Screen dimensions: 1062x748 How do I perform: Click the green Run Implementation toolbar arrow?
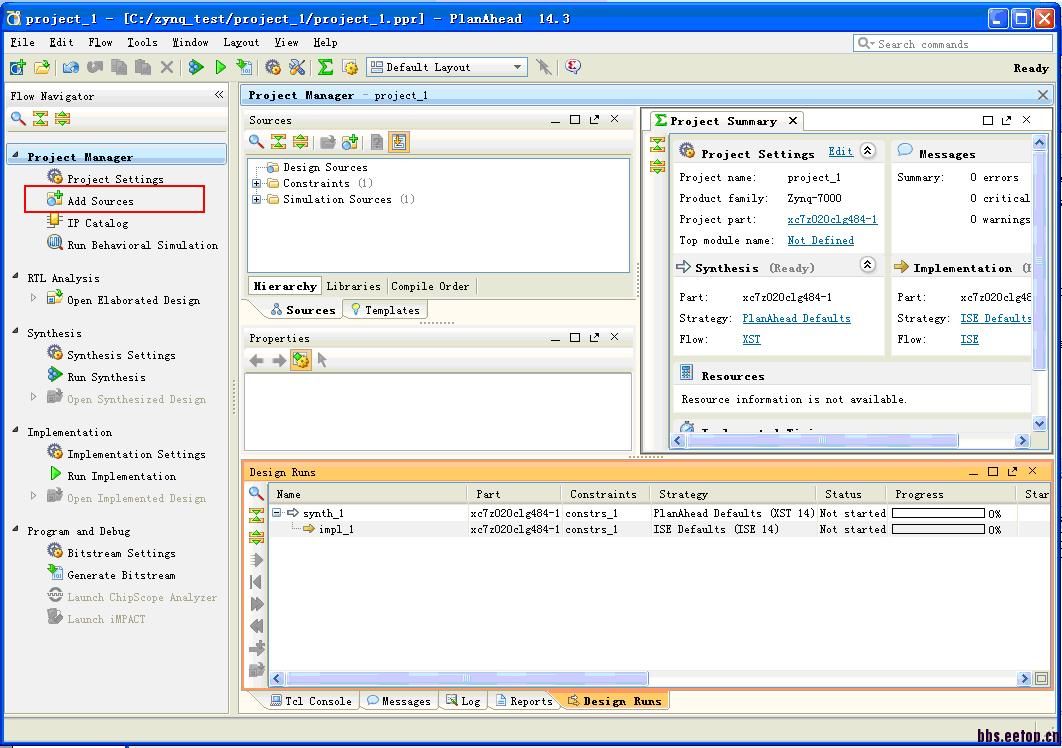coord(221,67)
